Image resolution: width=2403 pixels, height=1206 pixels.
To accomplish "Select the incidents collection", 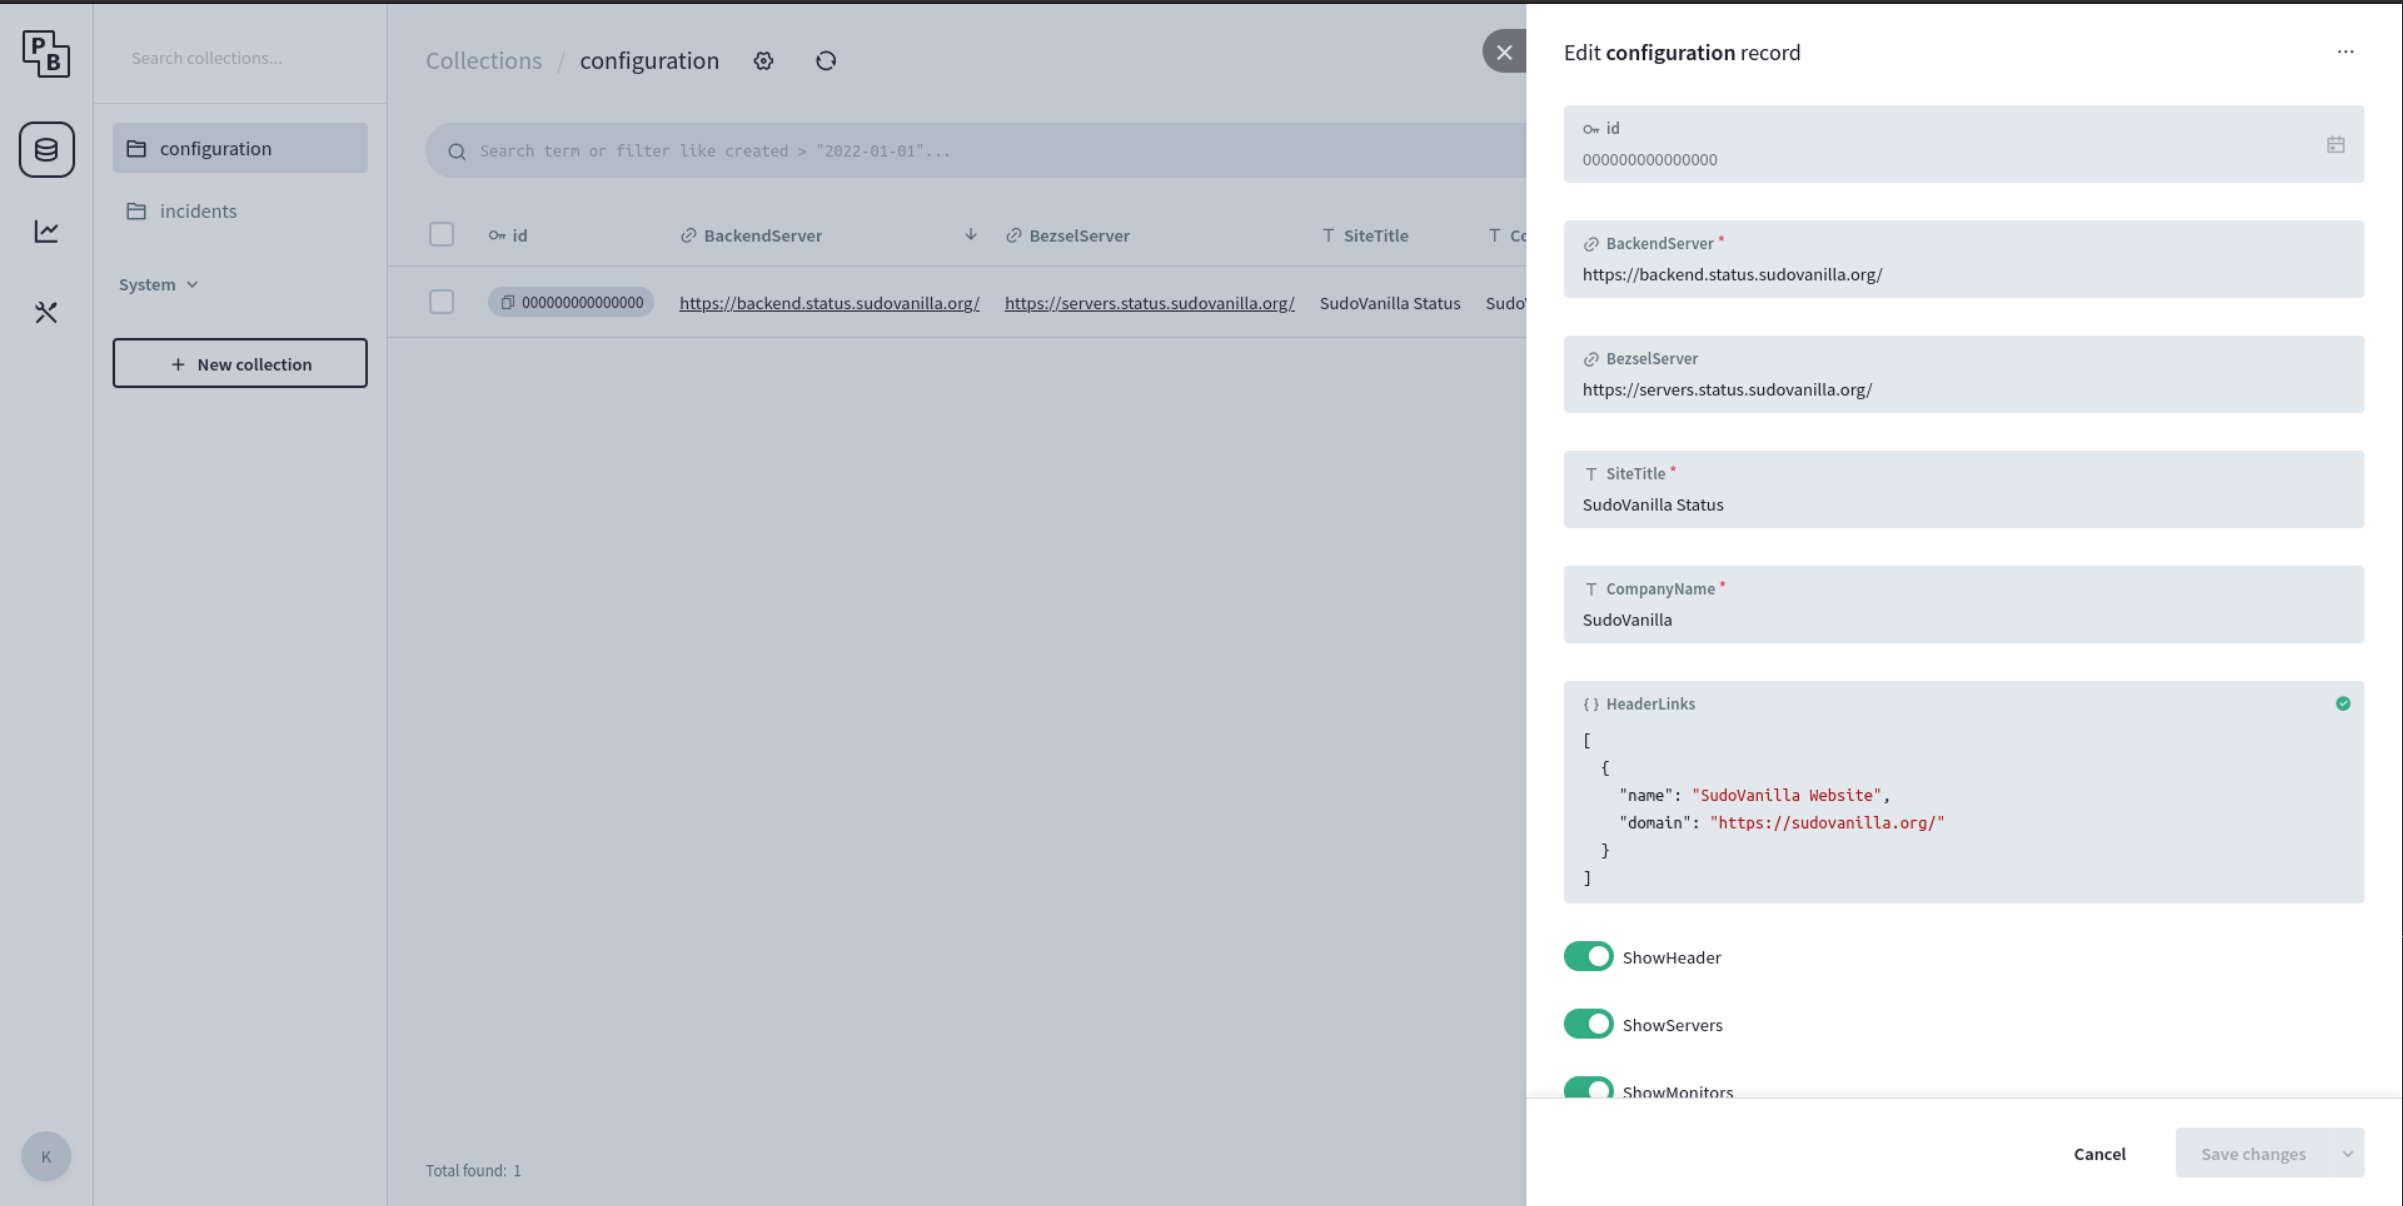I will (198, 211).
